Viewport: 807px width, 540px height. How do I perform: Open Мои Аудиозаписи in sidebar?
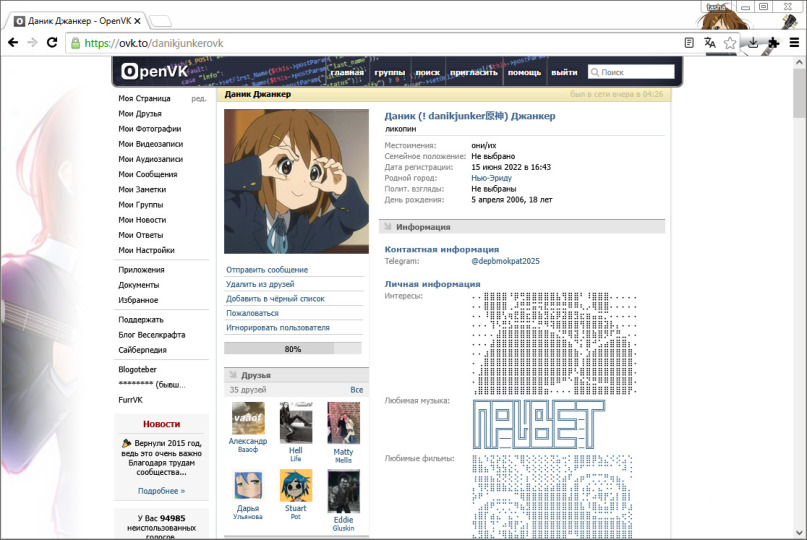point(151,159)
